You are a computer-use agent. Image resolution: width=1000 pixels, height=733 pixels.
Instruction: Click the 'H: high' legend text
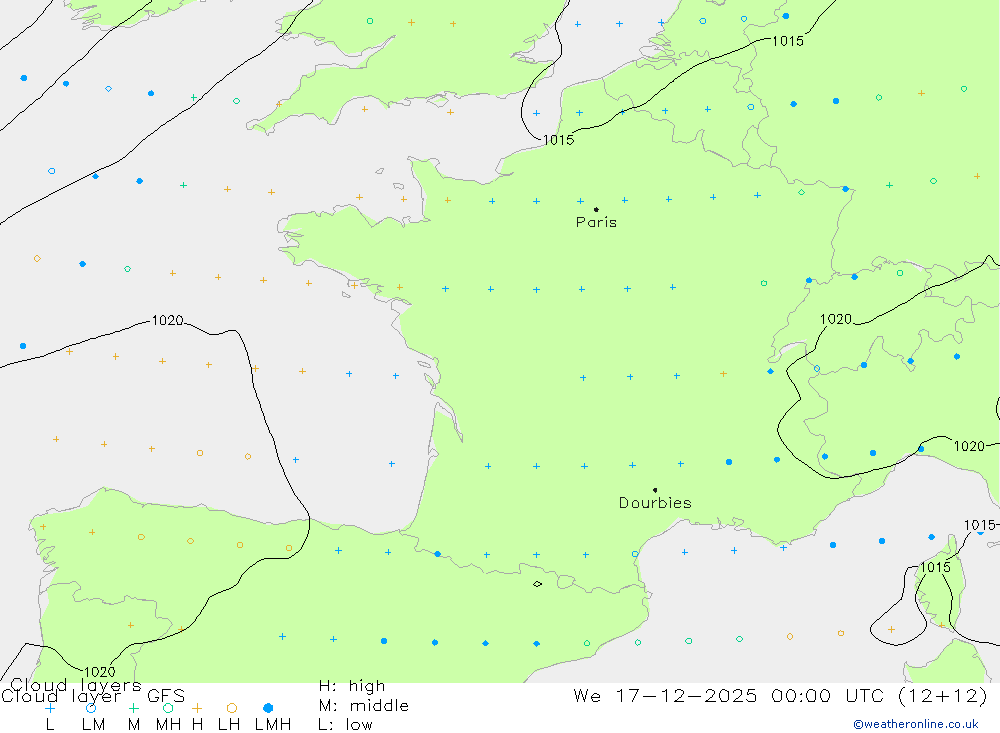click(352, 686)
